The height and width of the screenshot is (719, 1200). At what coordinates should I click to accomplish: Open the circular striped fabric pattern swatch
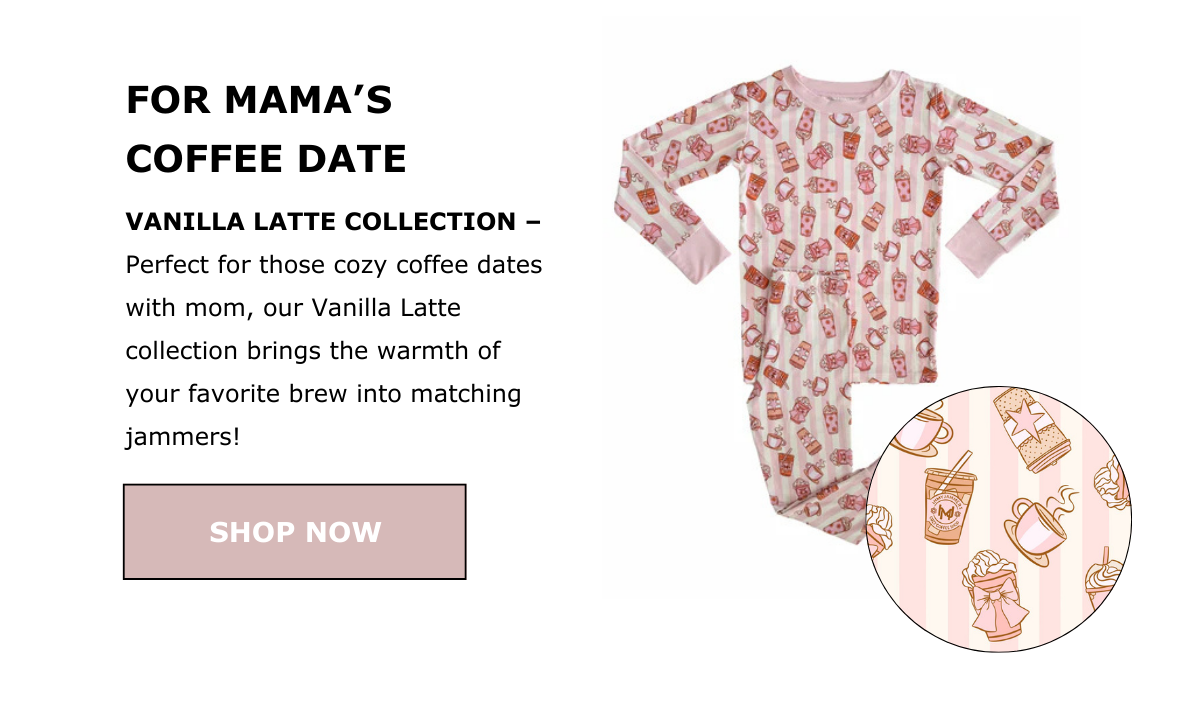tap(999, 520)
